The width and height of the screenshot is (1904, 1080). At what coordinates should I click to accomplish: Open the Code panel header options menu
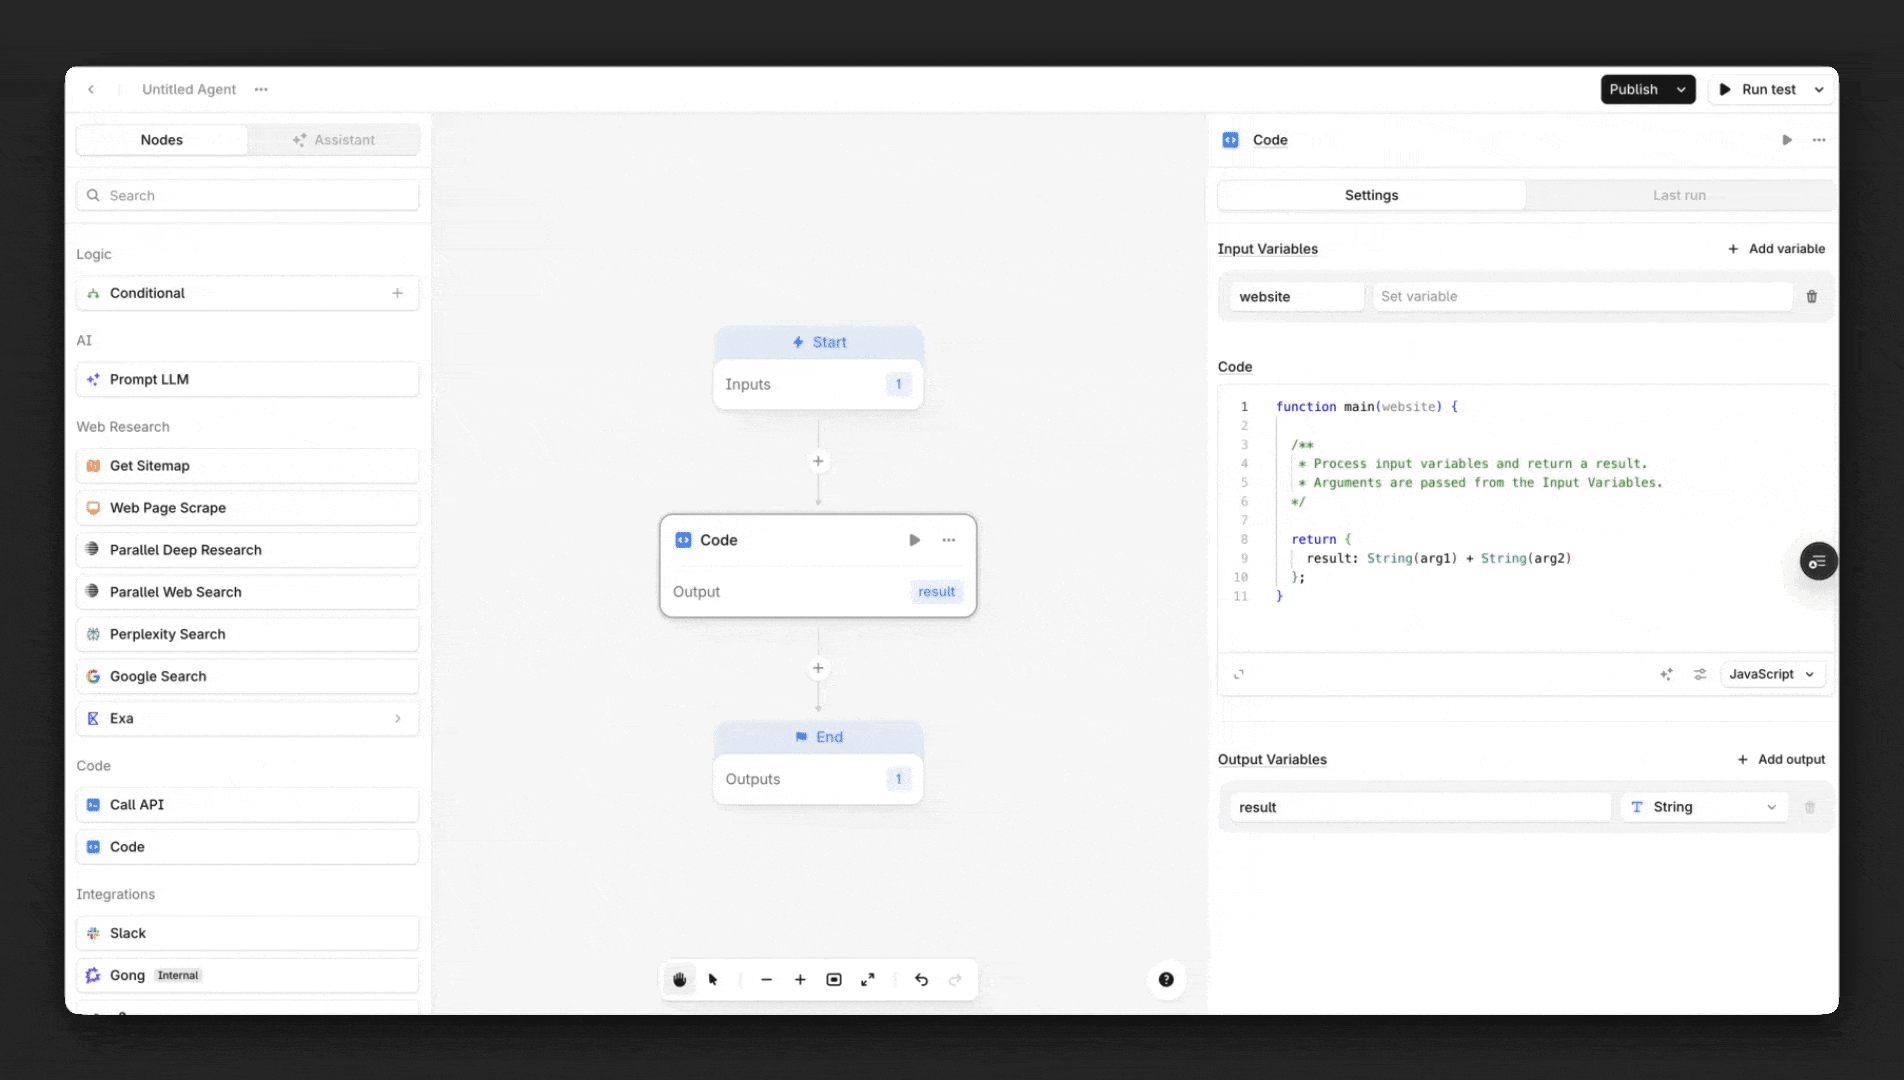pos(1819,140)
